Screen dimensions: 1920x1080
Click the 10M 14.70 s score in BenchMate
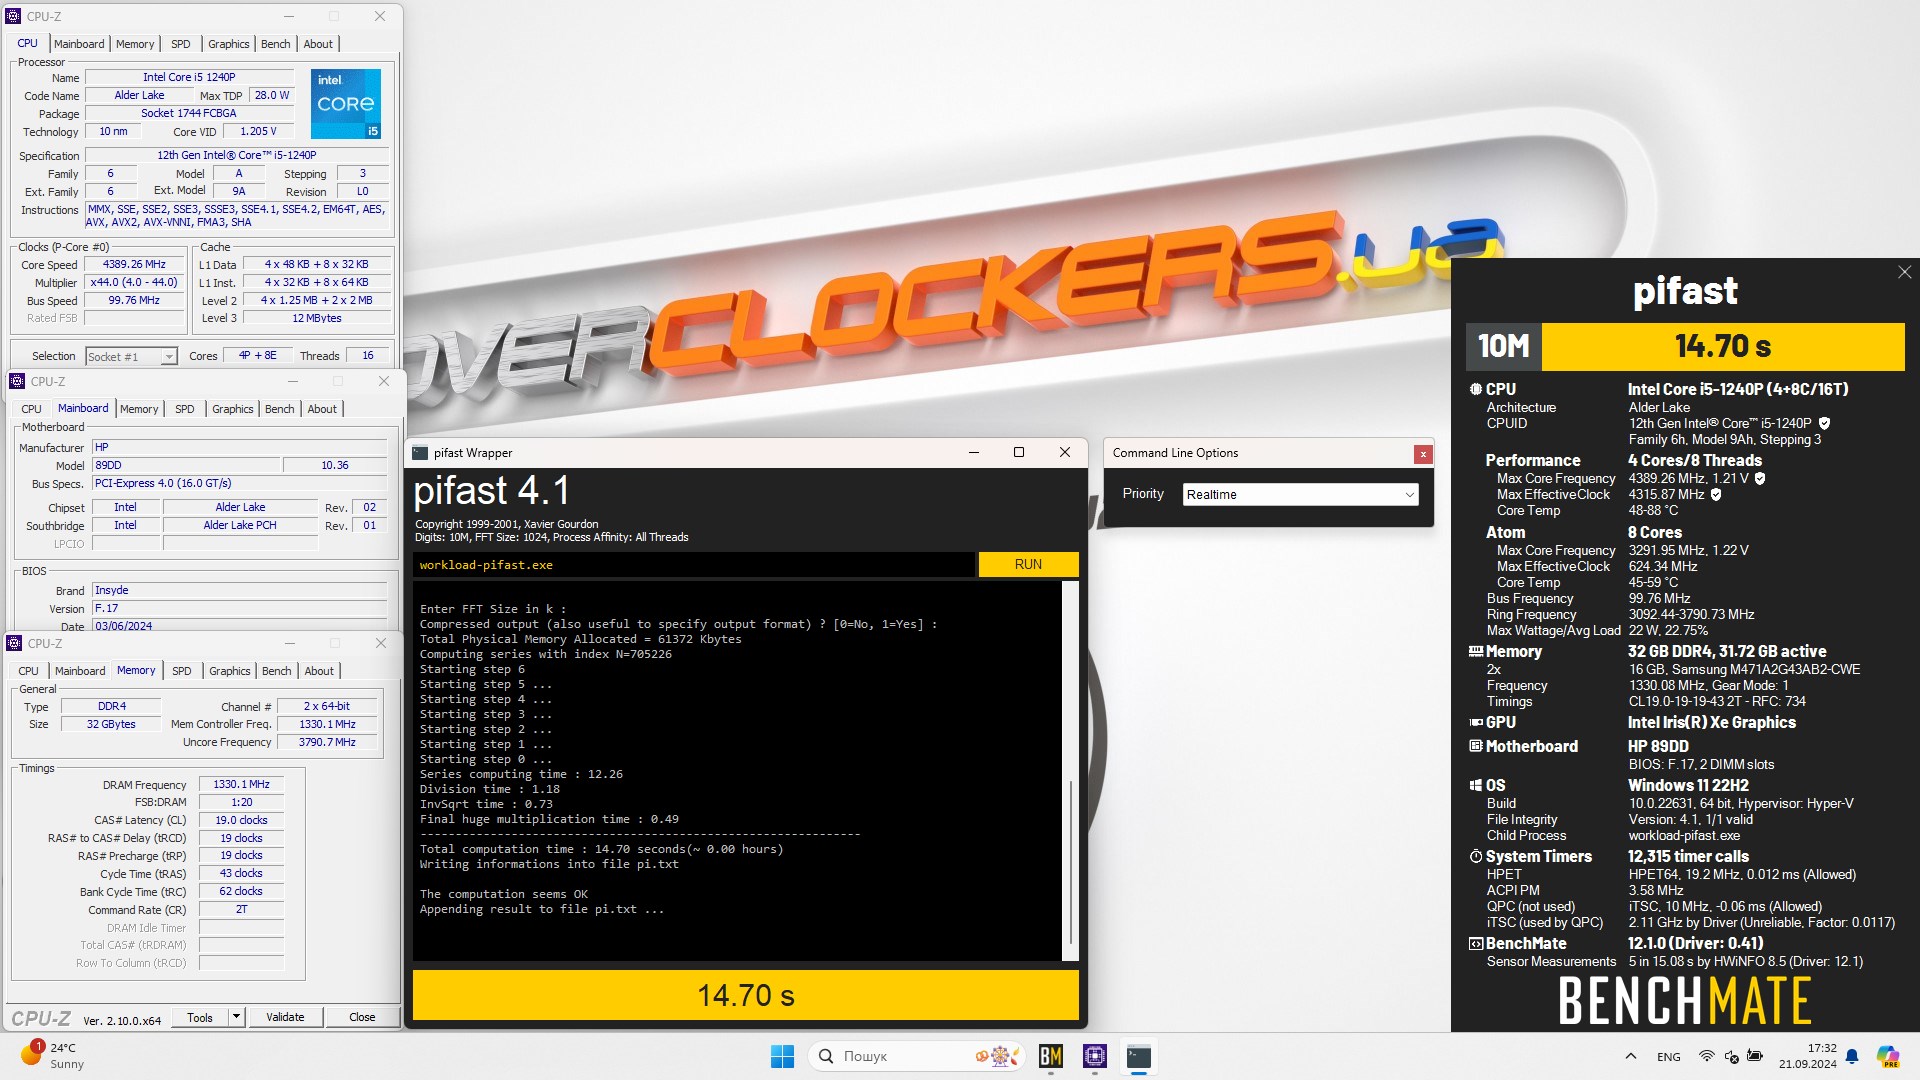pyautogui.click(x=1685, y=346)
